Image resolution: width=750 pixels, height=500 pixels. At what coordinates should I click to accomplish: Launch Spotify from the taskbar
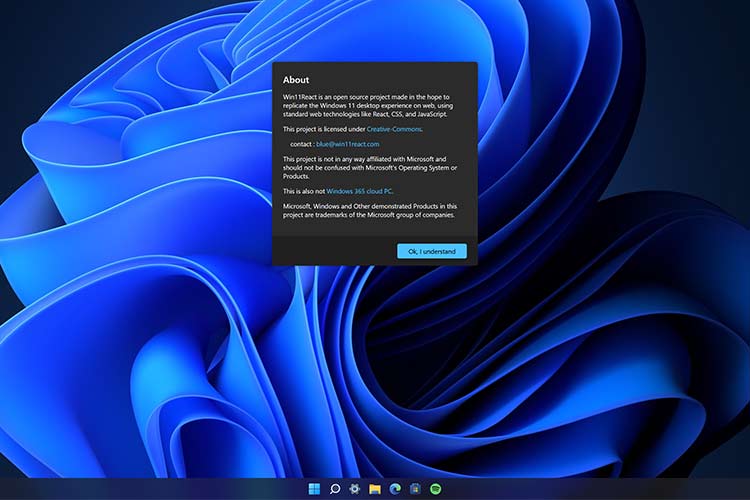pyautogui.click(x=436, y=489)
